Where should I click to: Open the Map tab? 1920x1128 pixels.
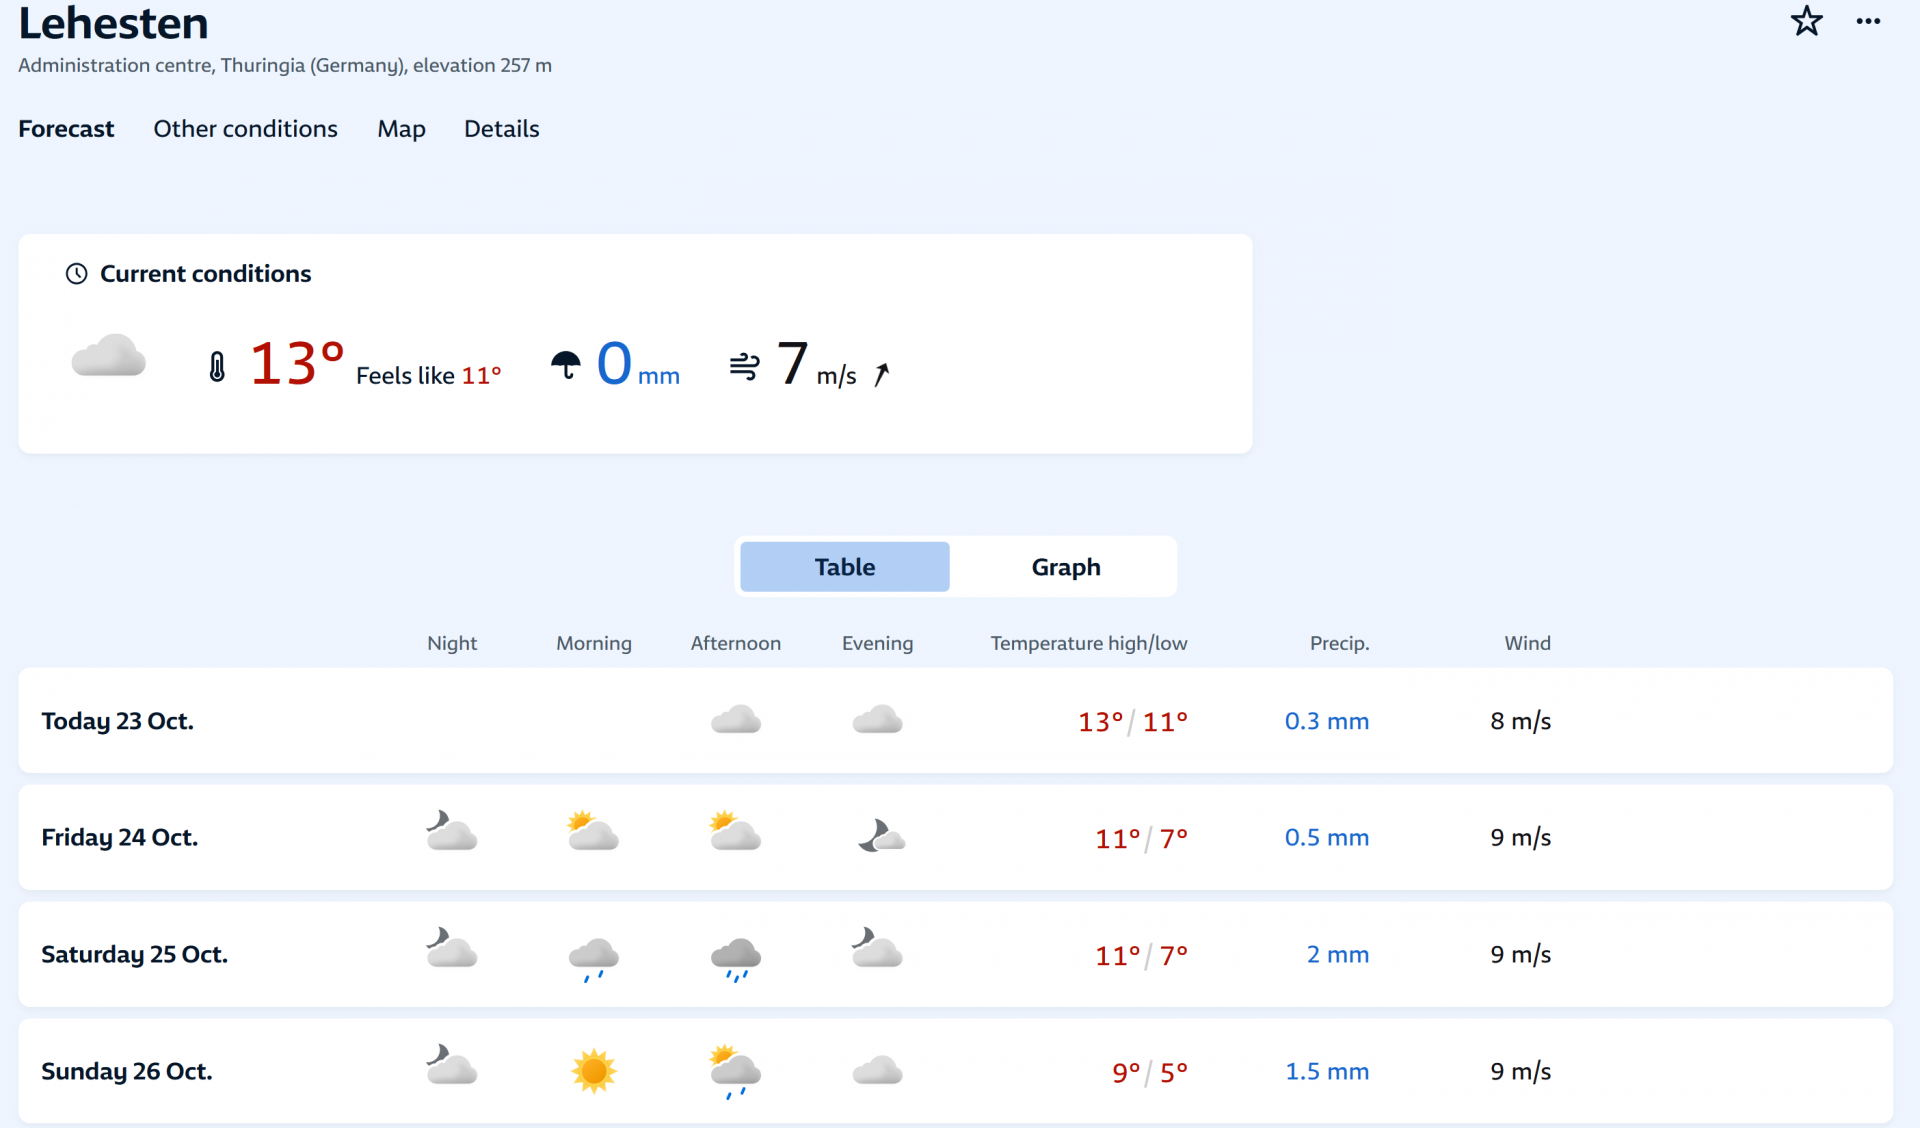(x=401, y=129)
